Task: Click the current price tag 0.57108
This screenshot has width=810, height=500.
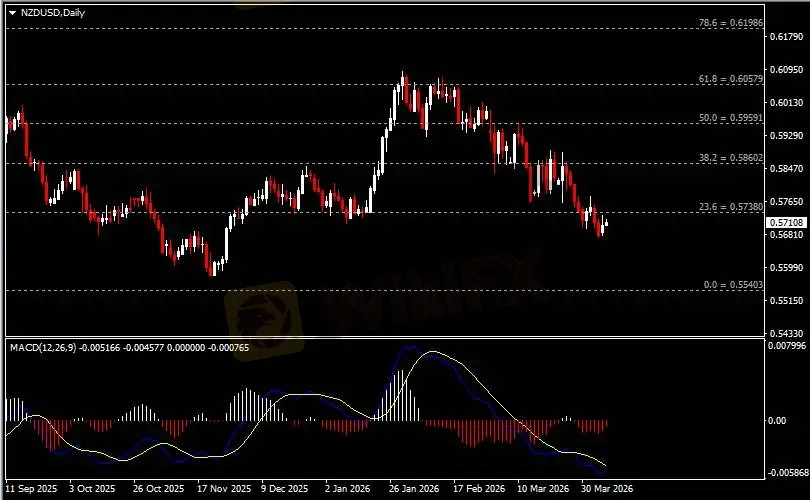Action: click(x=786, y=223)
